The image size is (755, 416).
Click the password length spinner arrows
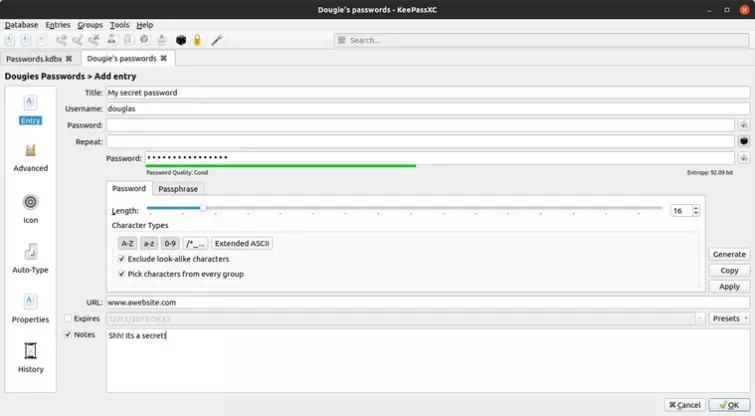[696, 211]
